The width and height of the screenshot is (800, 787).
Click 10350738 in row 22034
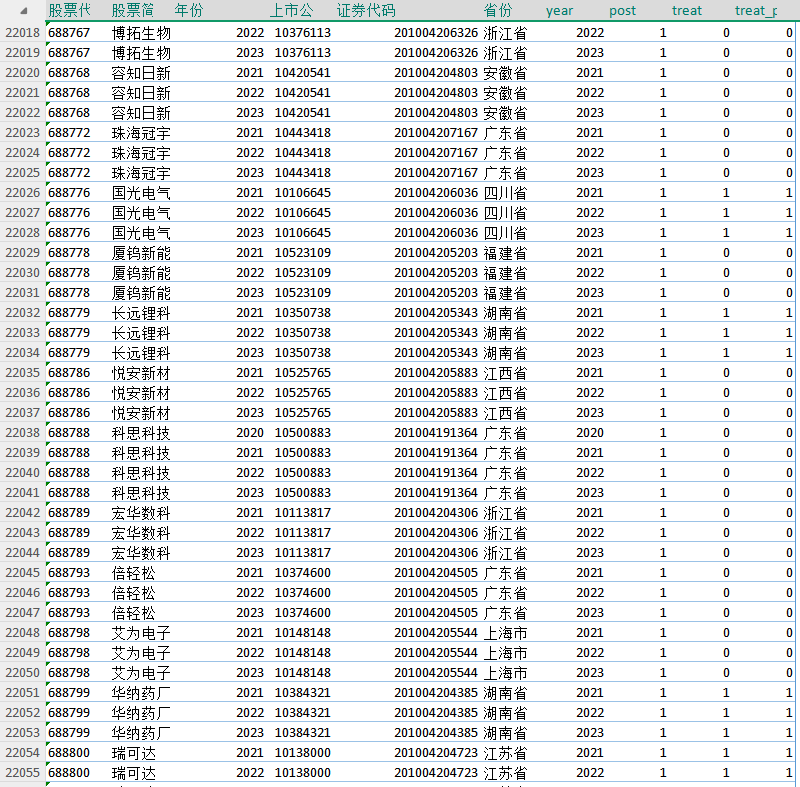click(303, 352)
